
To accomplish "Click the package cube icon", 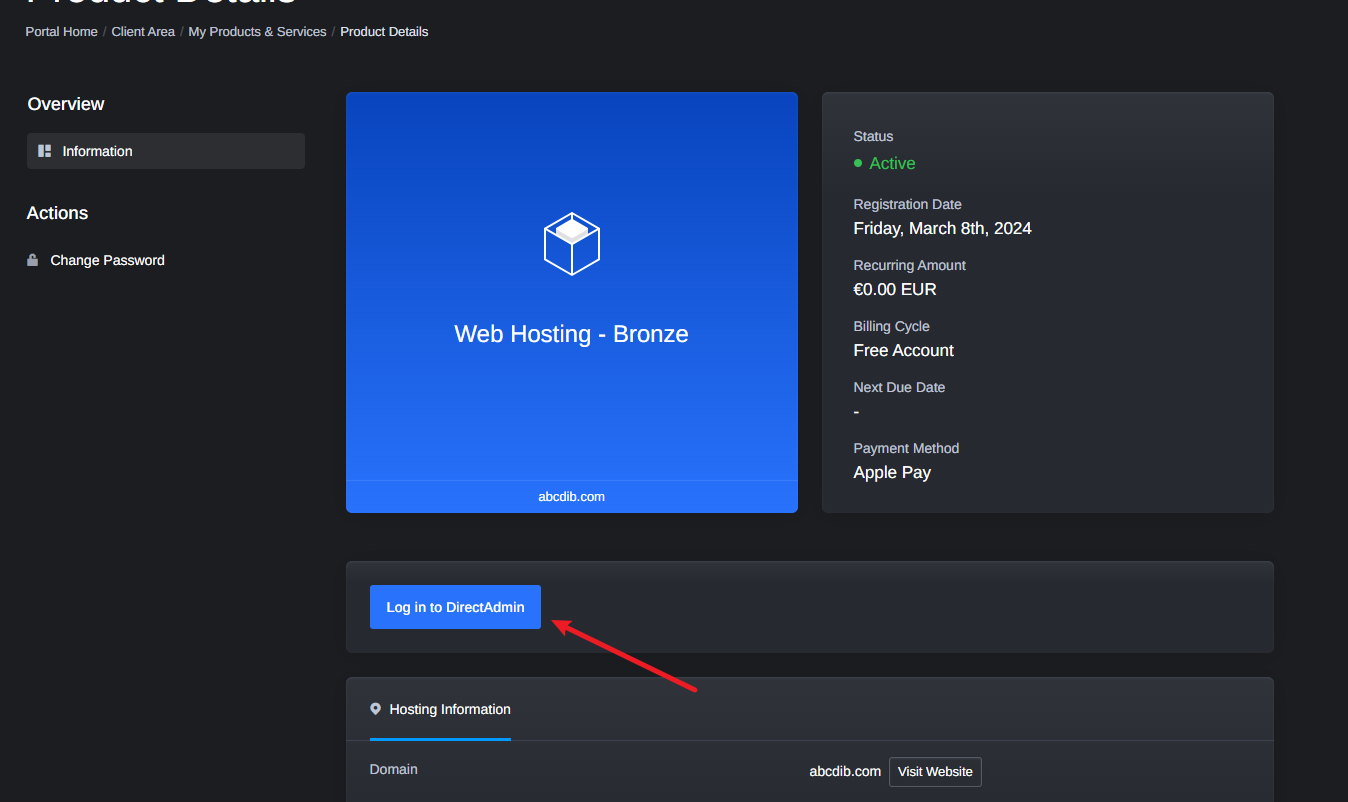I will pos(572,243).
